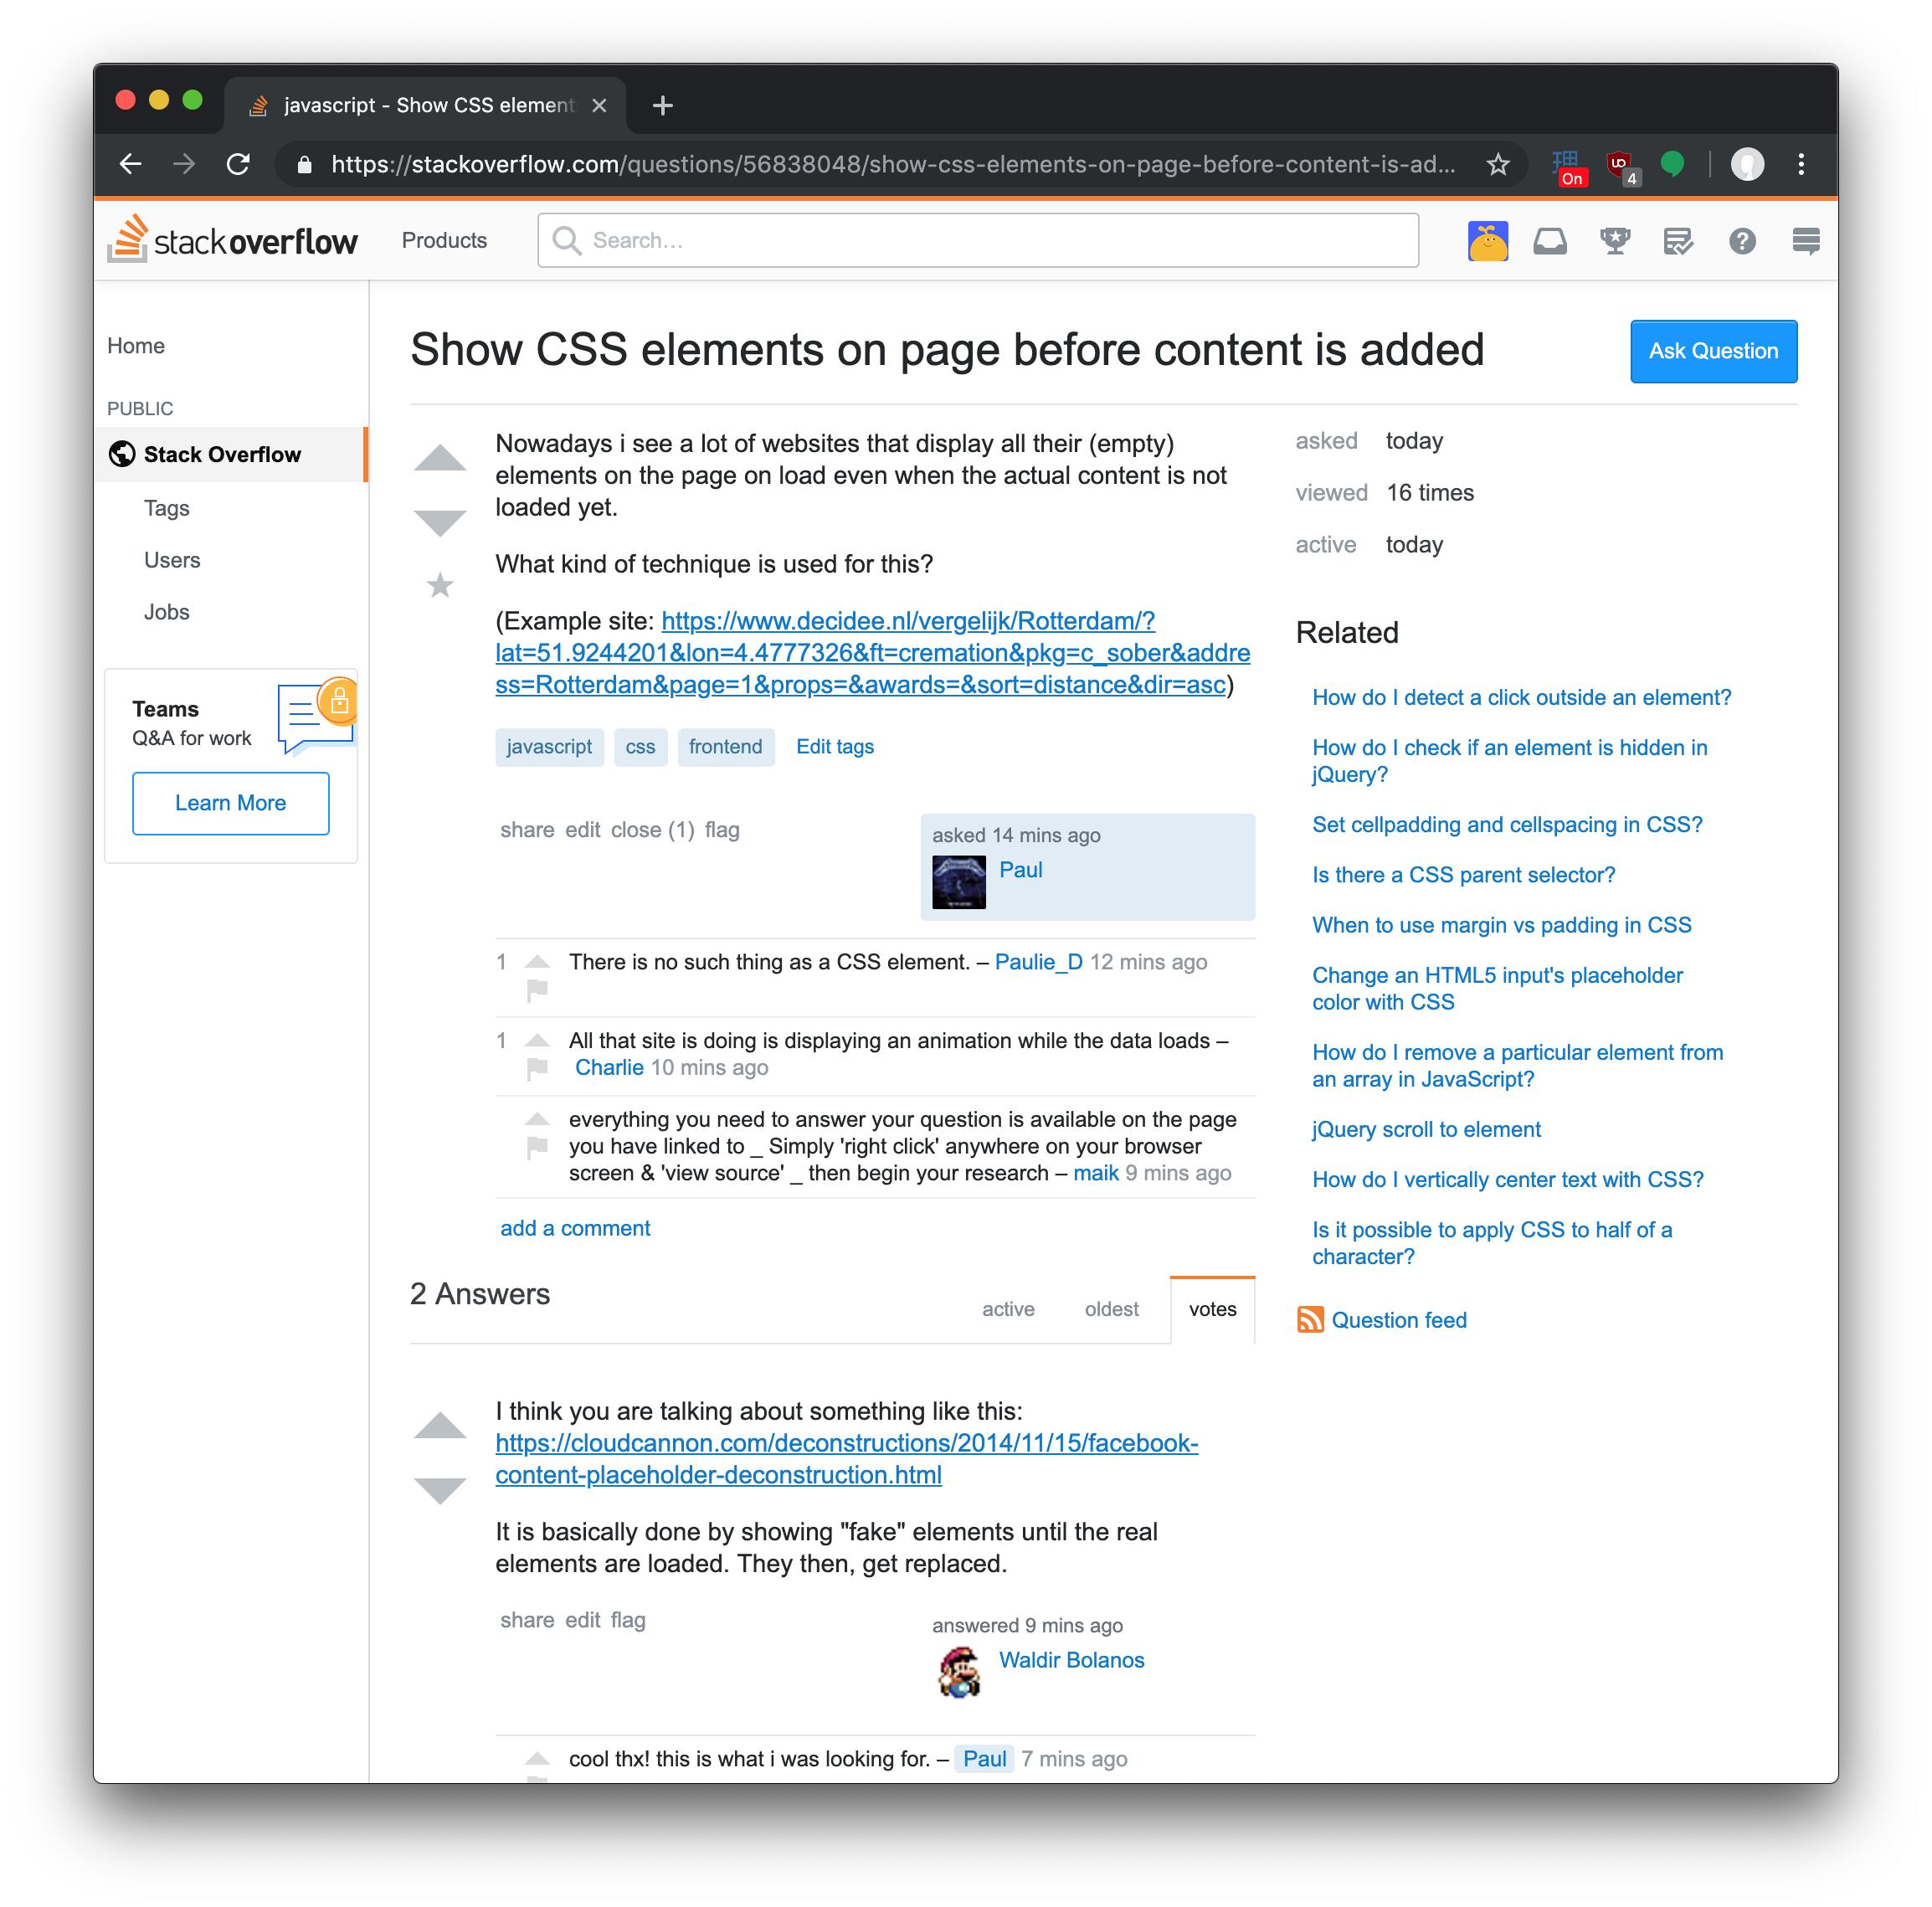Screen dimensions: 1932x1907
Task: Expand the javascript tag filter
Action: click(548, 748)
